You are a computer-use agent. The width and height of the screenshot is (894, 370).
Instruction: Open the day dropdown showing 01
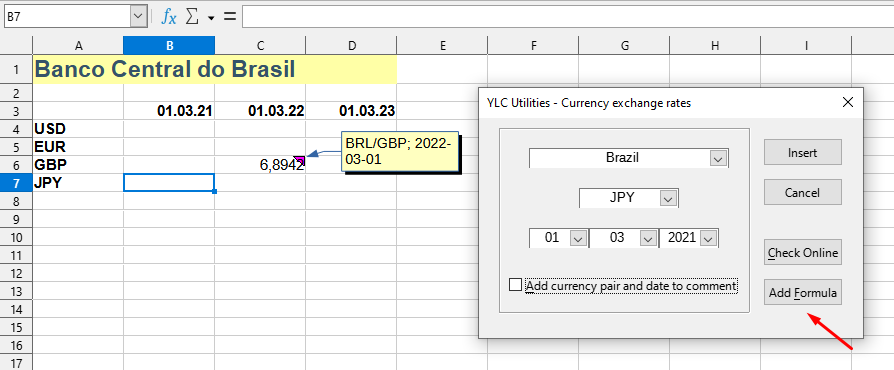pyautogui.click(x=578, y=238)
